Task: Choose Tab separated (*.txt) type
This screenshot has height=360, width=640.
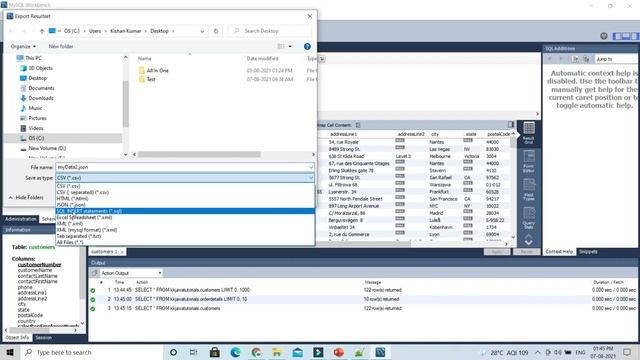Action: pos(185,236)
